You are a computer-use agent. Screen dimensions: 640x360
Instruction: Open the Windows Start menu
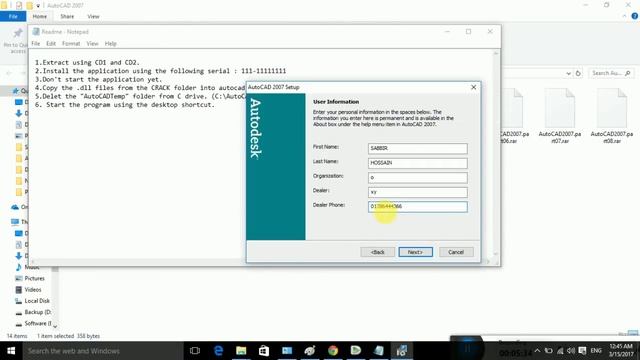point(11,351)
